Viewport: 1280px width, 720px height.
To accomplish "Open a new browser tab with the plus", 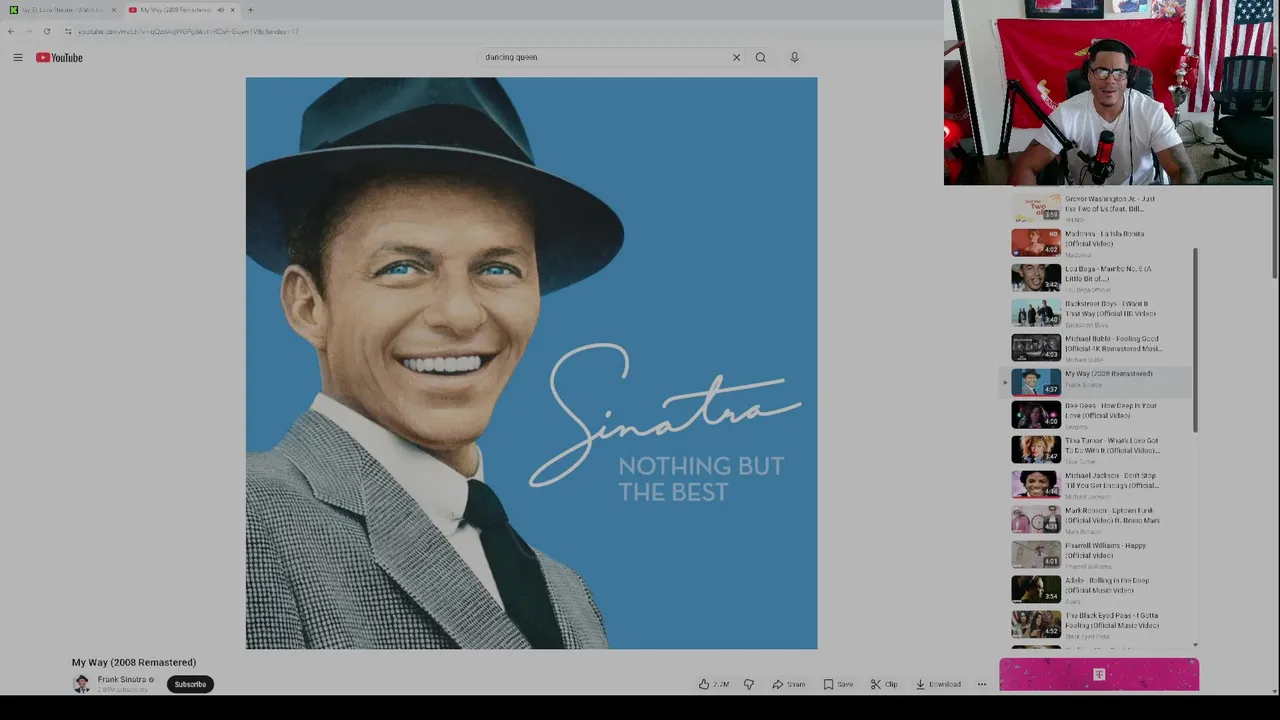I will 250,10.
